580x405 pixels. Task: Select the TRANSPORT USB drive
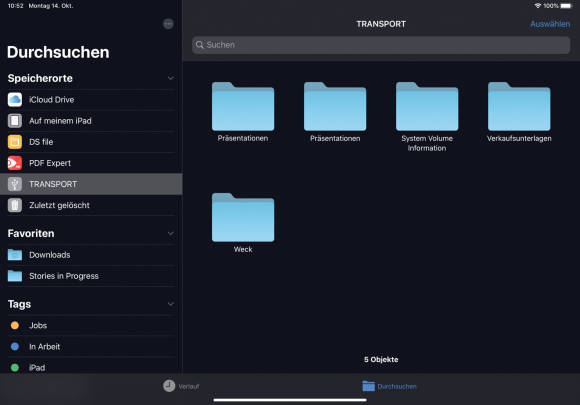(x=91, y=184)
